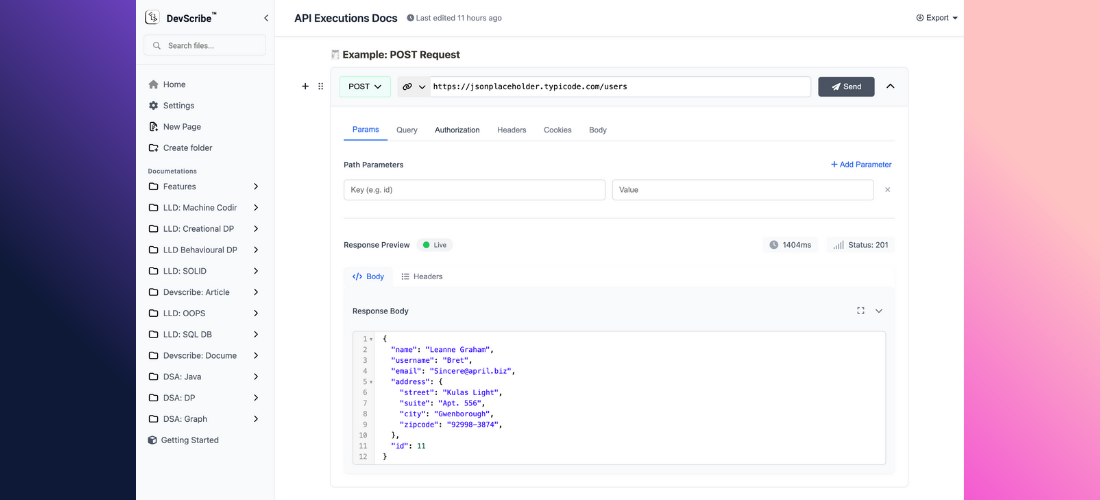Click the clock icon showing 1404ms

coord(774,245)
